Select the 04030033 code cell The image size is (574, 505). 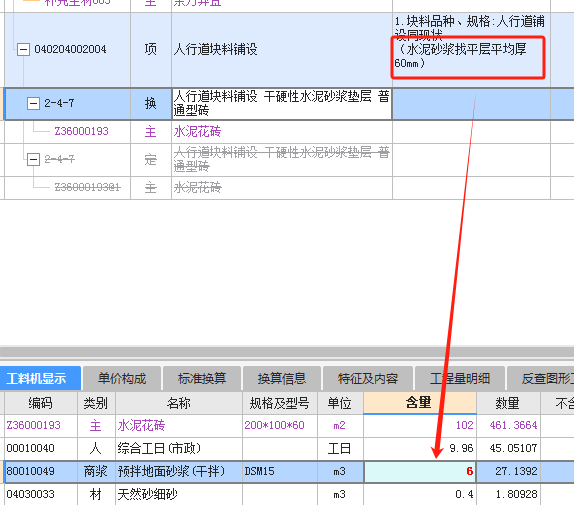(41, 494)
